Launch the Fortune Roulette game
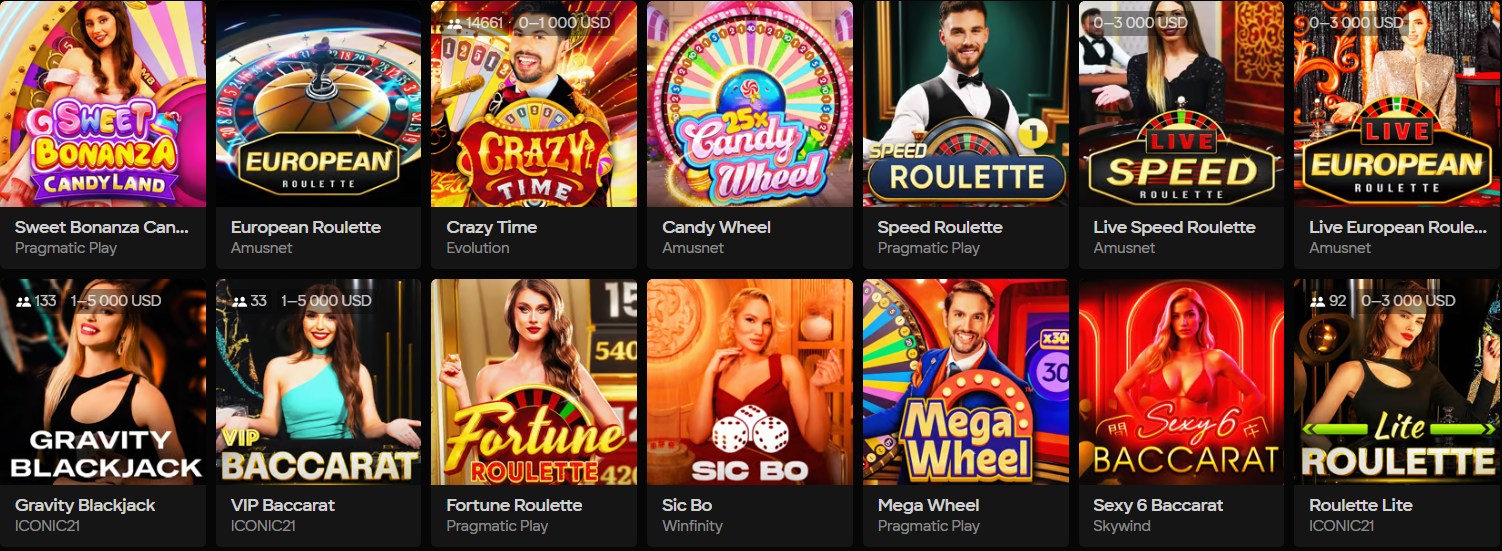Screen dimensions: 1502x551 (534, 382)
